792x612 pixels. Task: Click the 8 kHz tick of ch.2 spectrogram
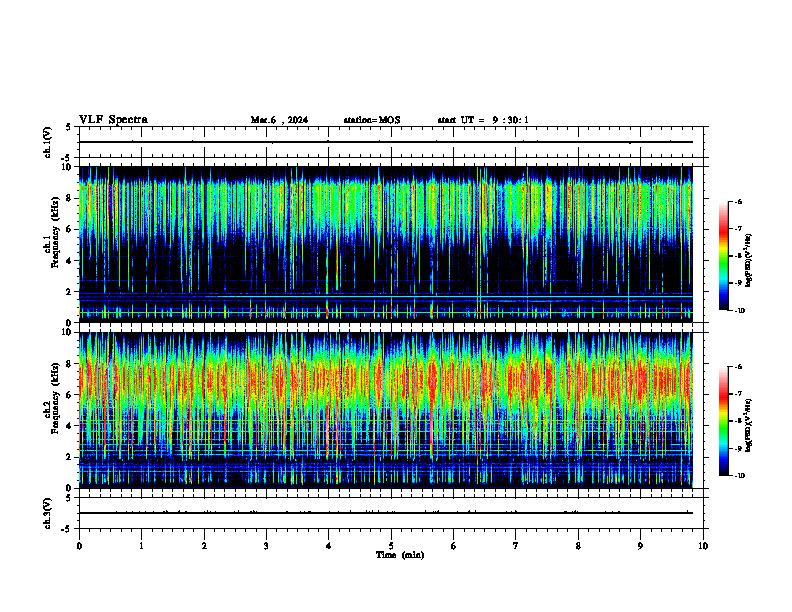click(x=69, y=364)
